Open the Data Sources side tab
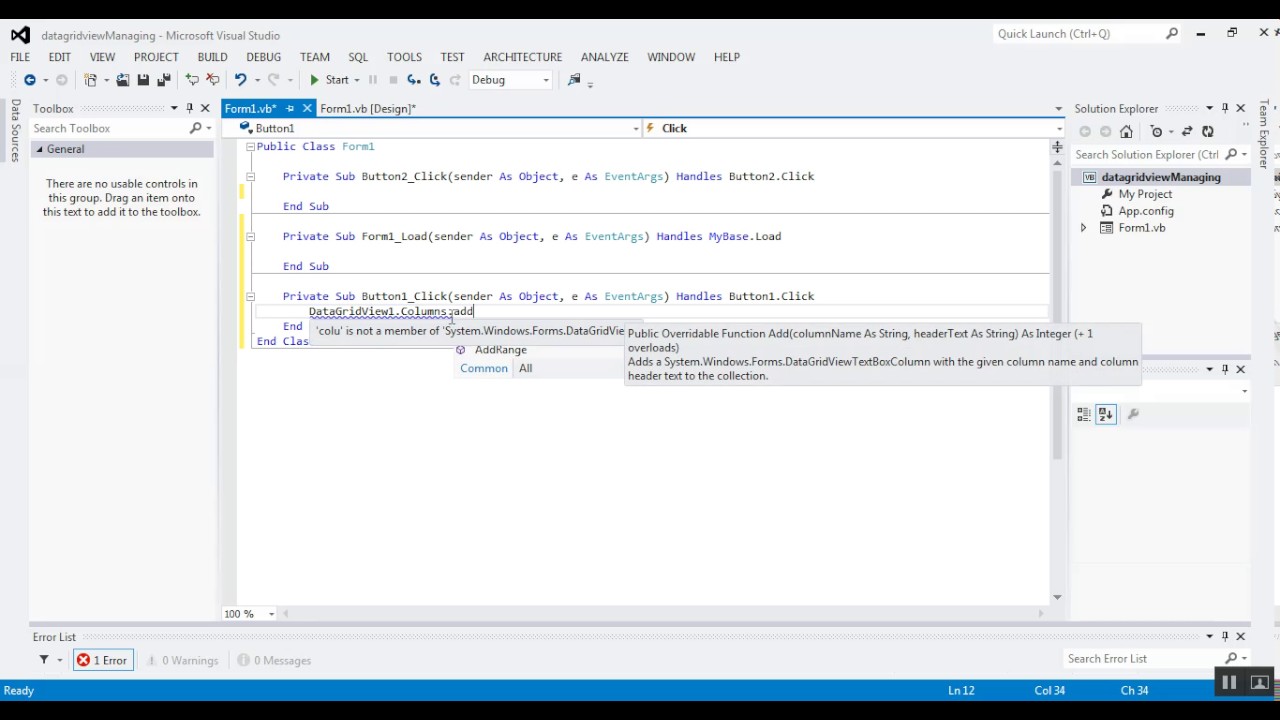The image size is (1280, 720). (15, 130)
